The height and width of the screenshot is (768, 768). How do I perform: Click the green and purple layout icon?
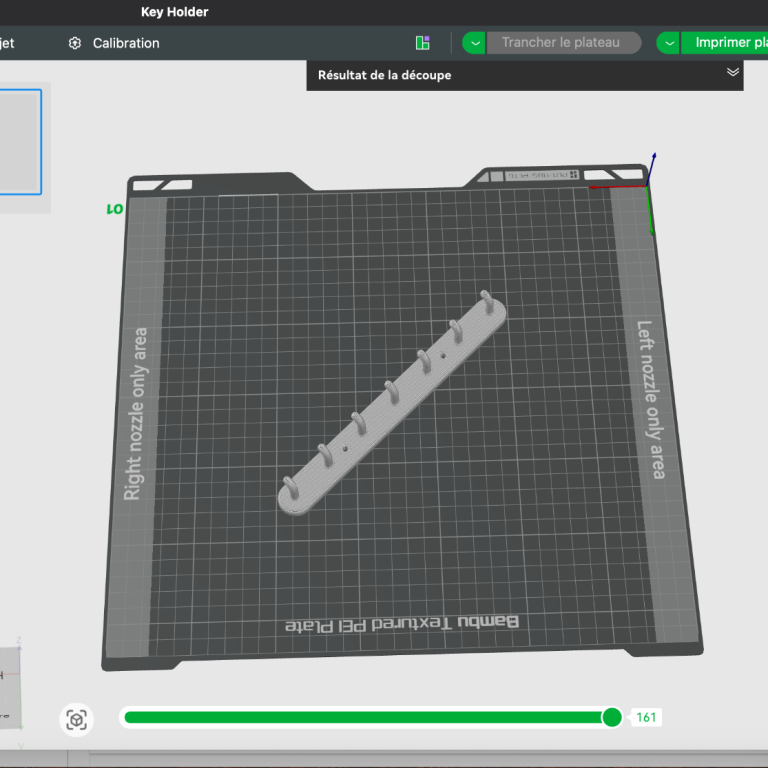pyautogui.click(x=423, y=43)
